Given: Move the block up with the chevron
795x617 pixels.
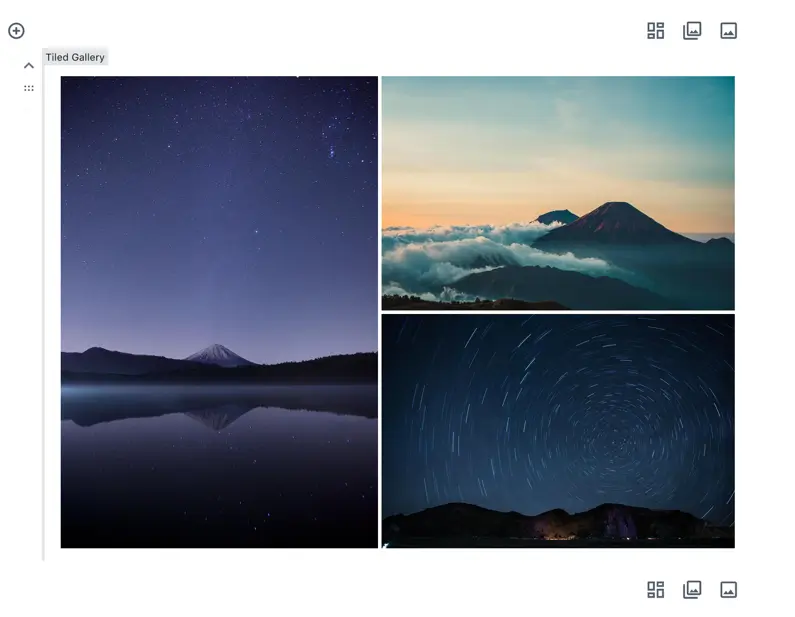Looking at the screenshot, I should [29, 65].
